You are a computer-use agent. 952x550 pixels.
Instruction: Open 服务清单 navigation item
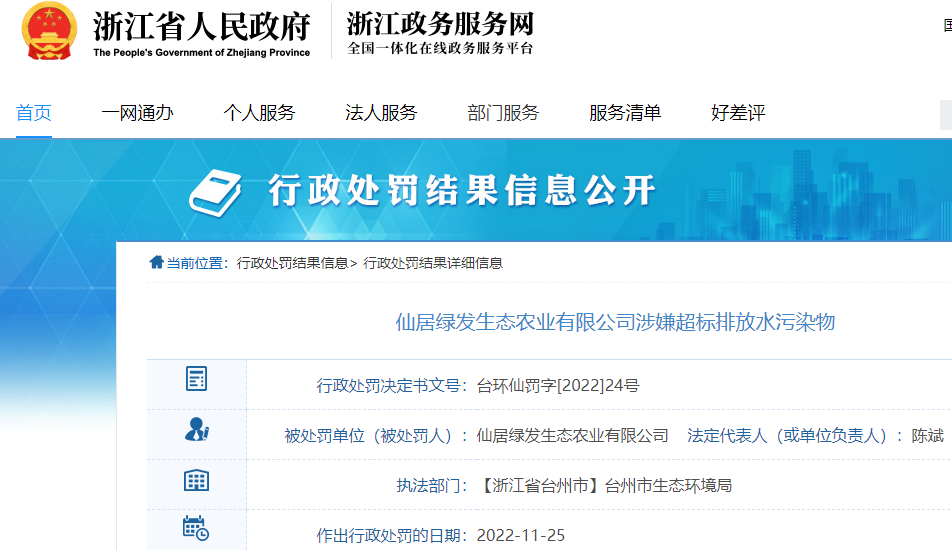(x=625, y=113)
